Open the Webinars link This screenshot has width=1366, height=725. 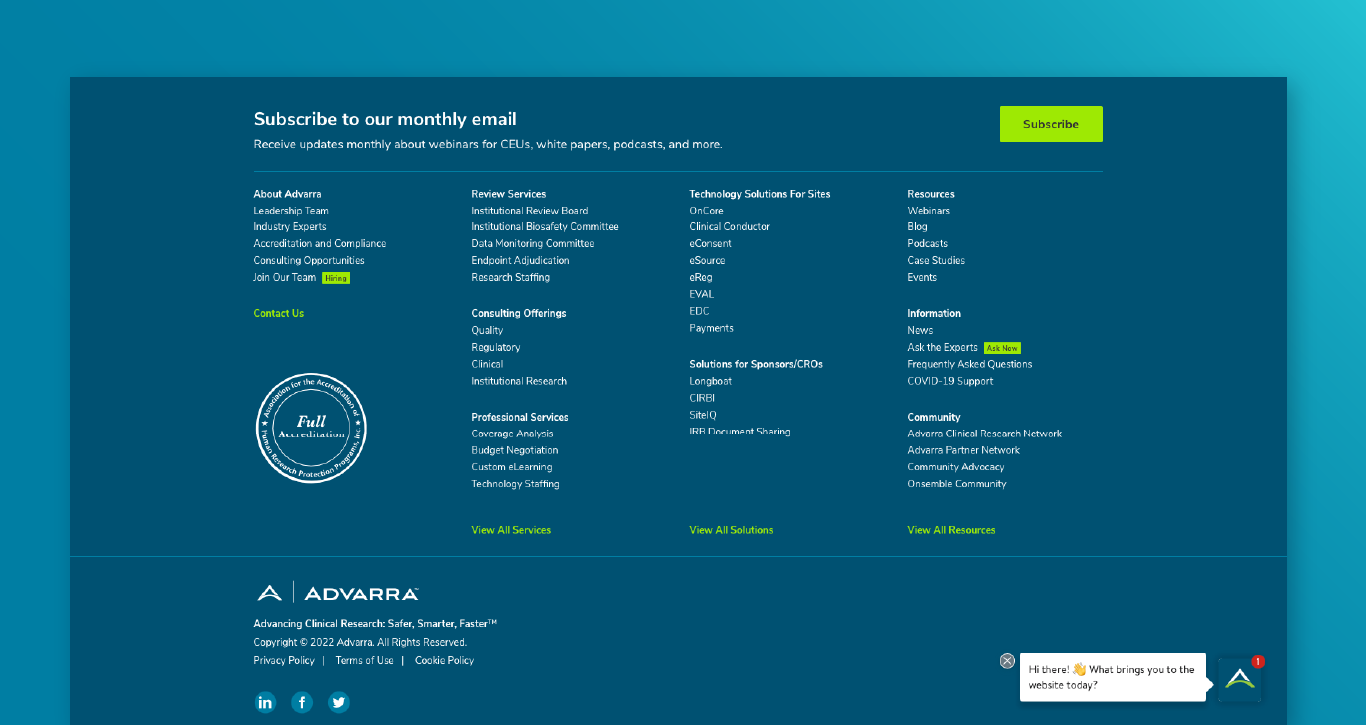(x=929, y=211)
